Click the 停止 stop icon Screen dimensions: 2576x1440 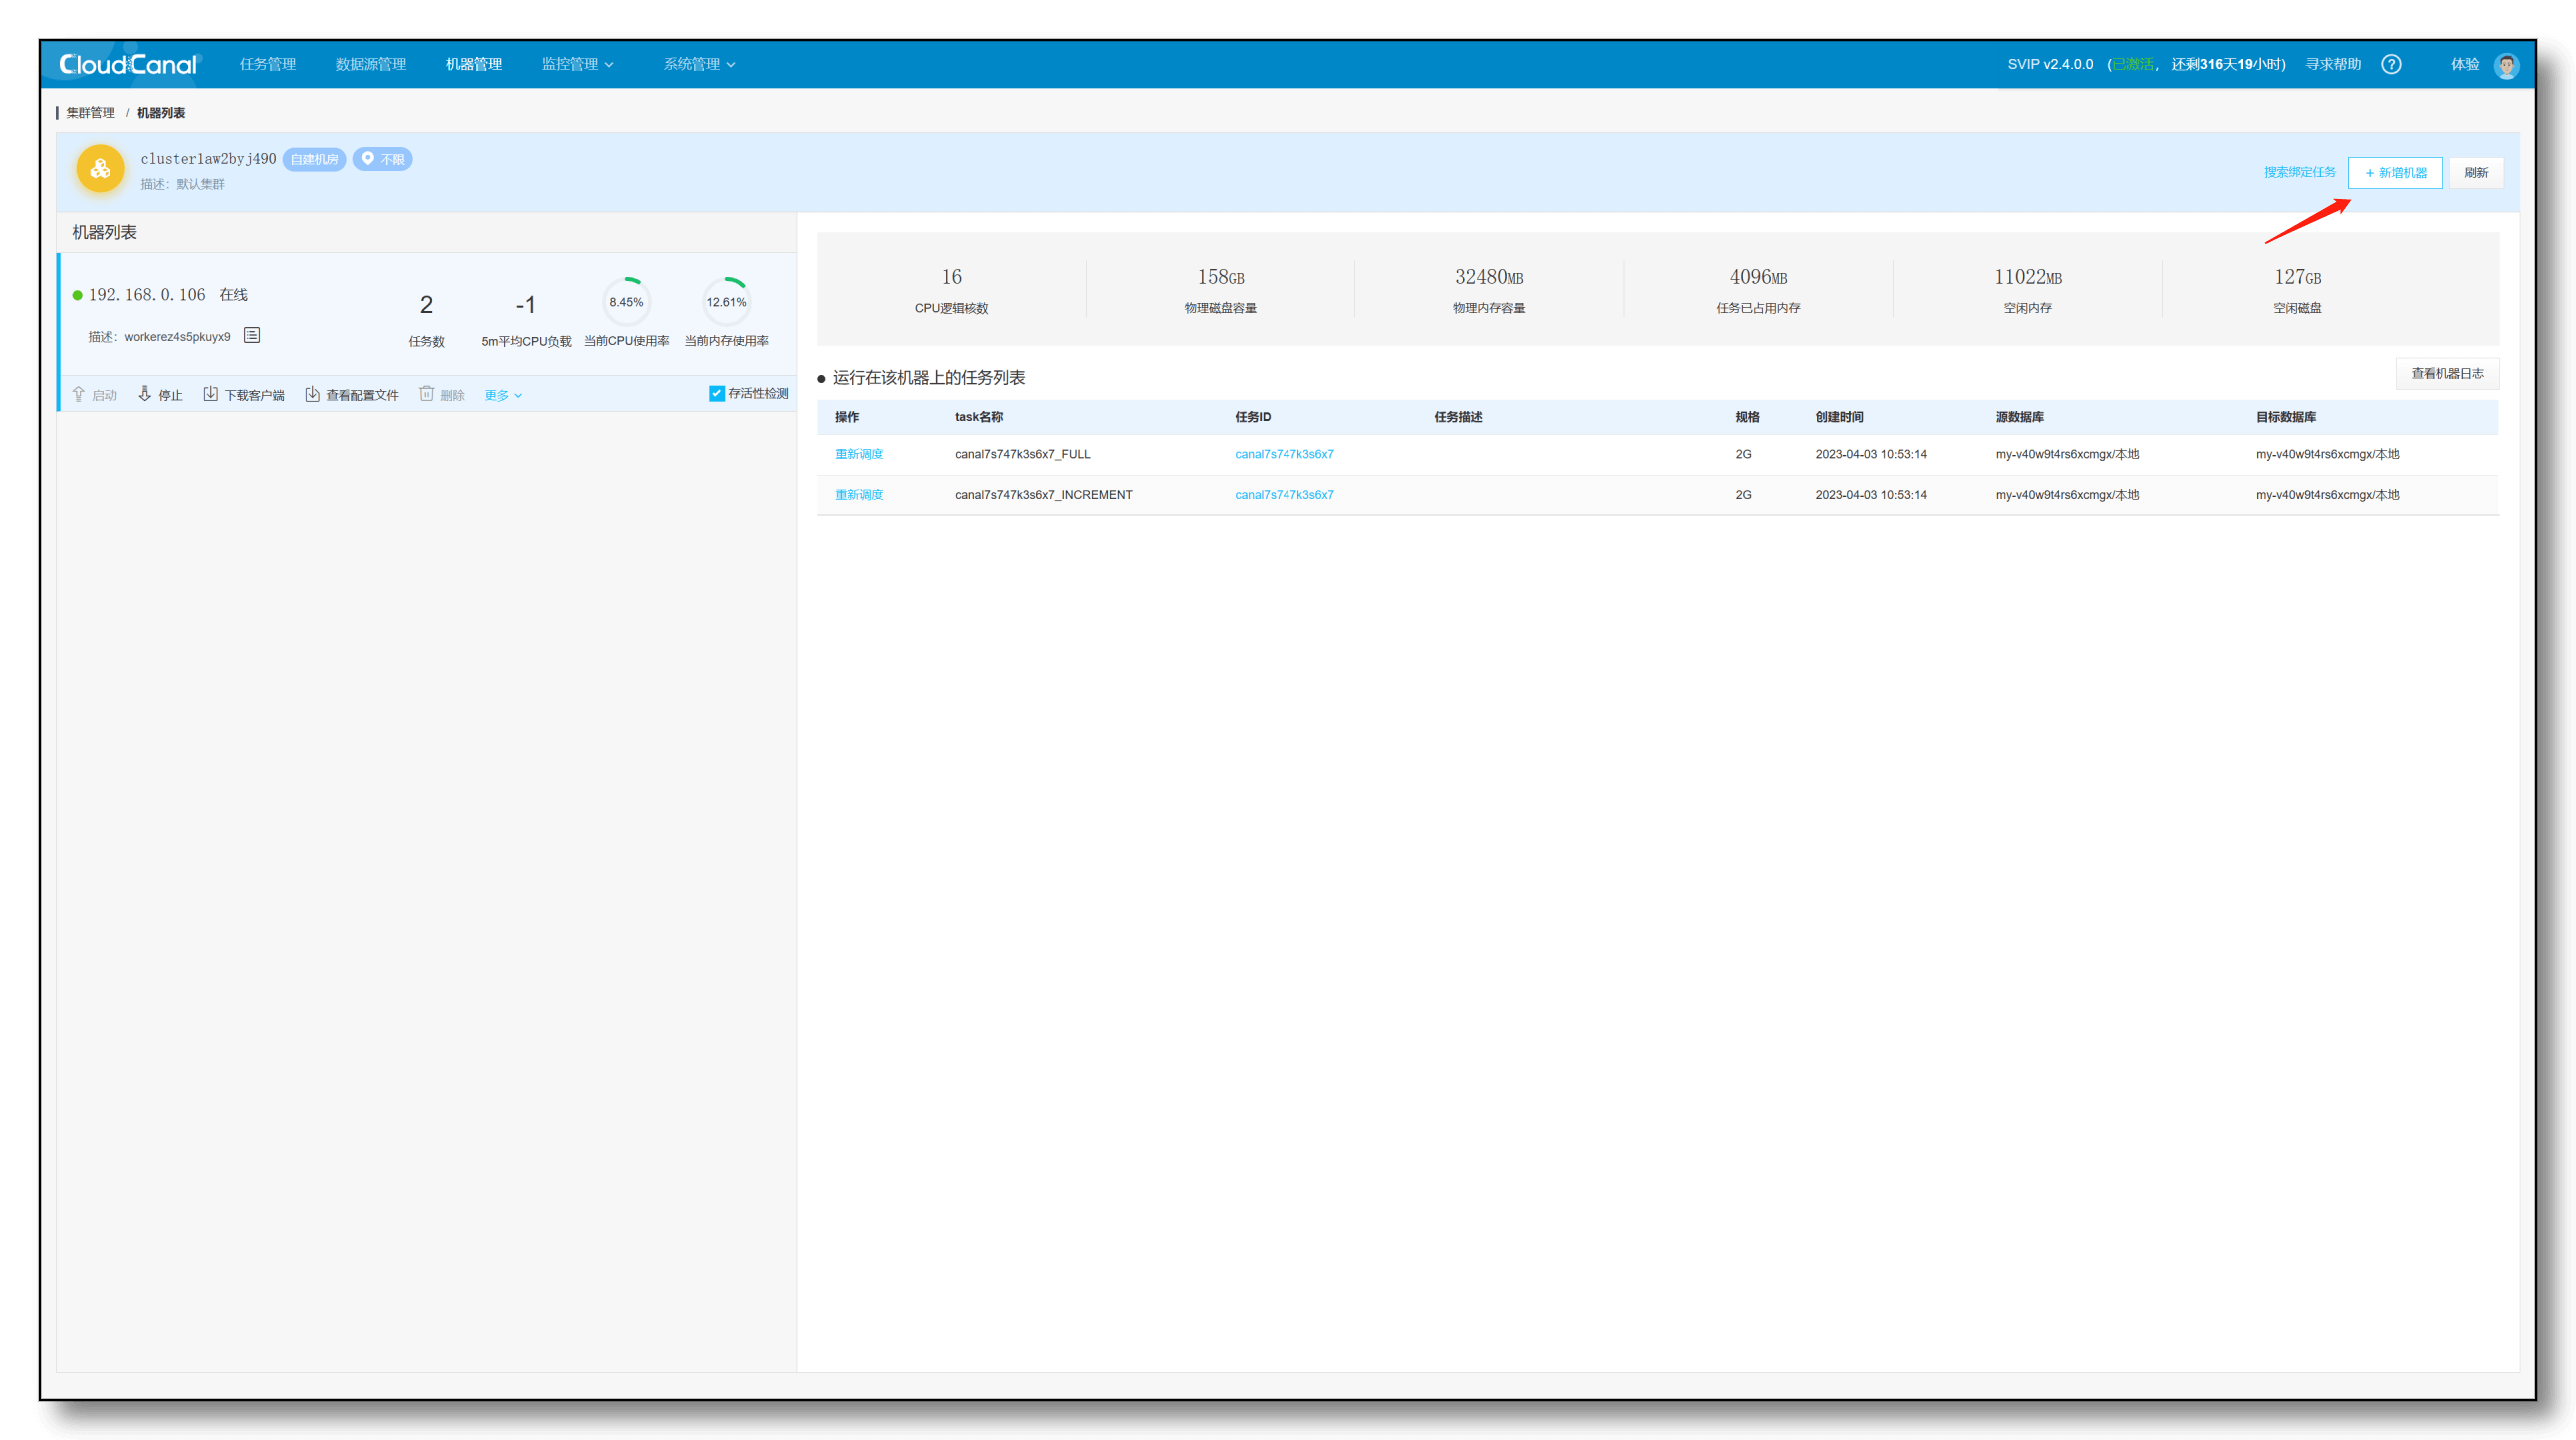[145, 394]
